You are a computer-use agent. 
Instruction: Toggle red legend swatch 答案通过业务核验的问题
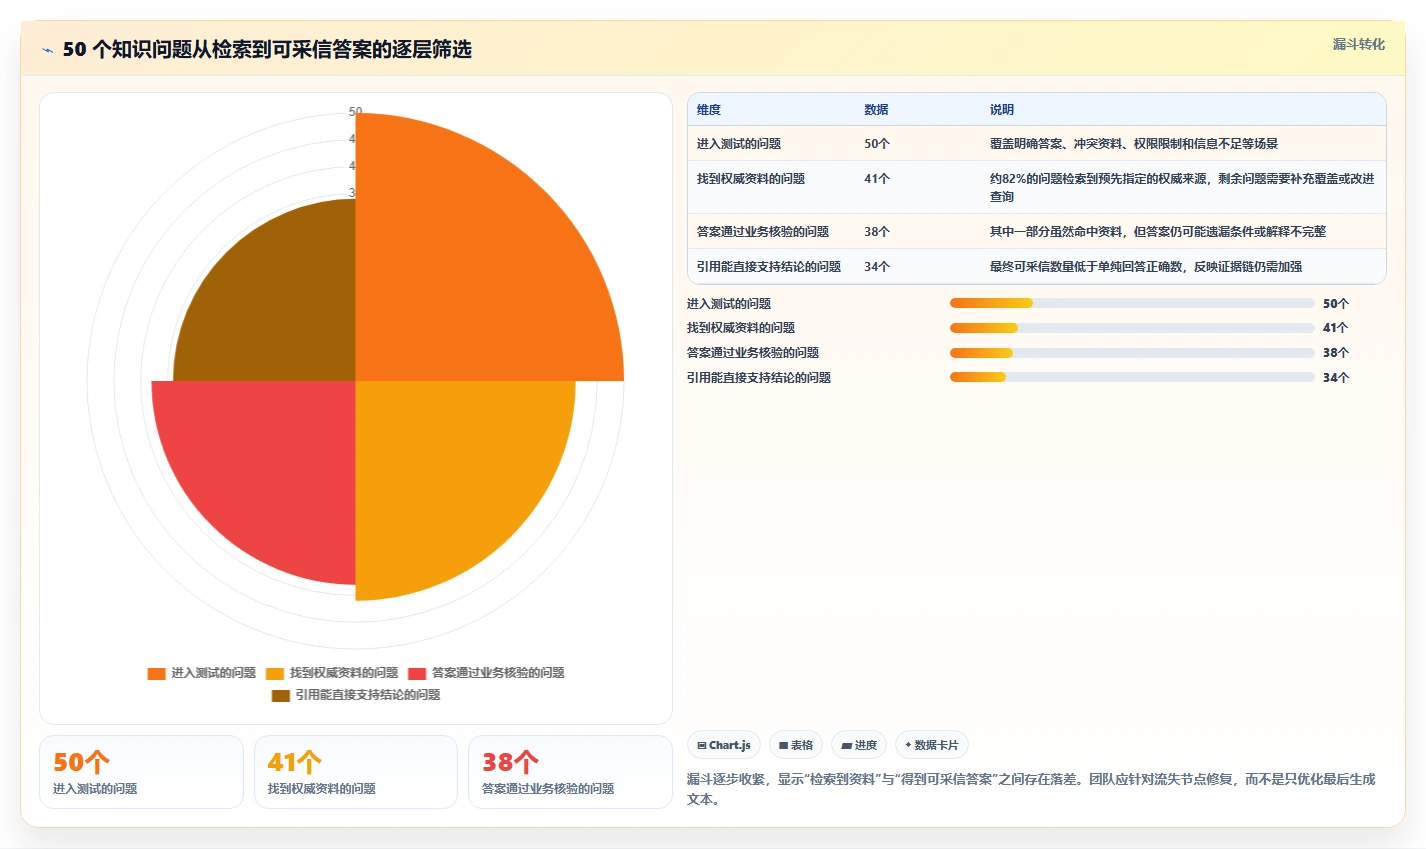417,673
